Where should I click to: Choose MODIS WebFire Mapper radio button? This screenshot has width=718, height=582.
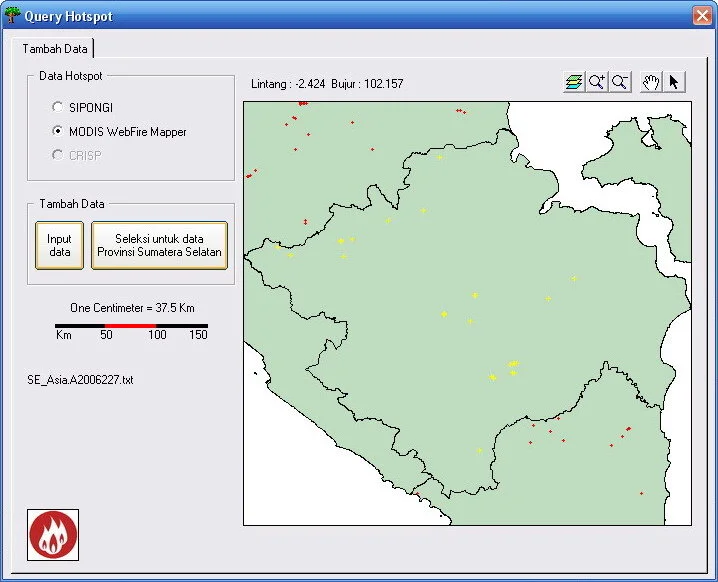[58, 131]
